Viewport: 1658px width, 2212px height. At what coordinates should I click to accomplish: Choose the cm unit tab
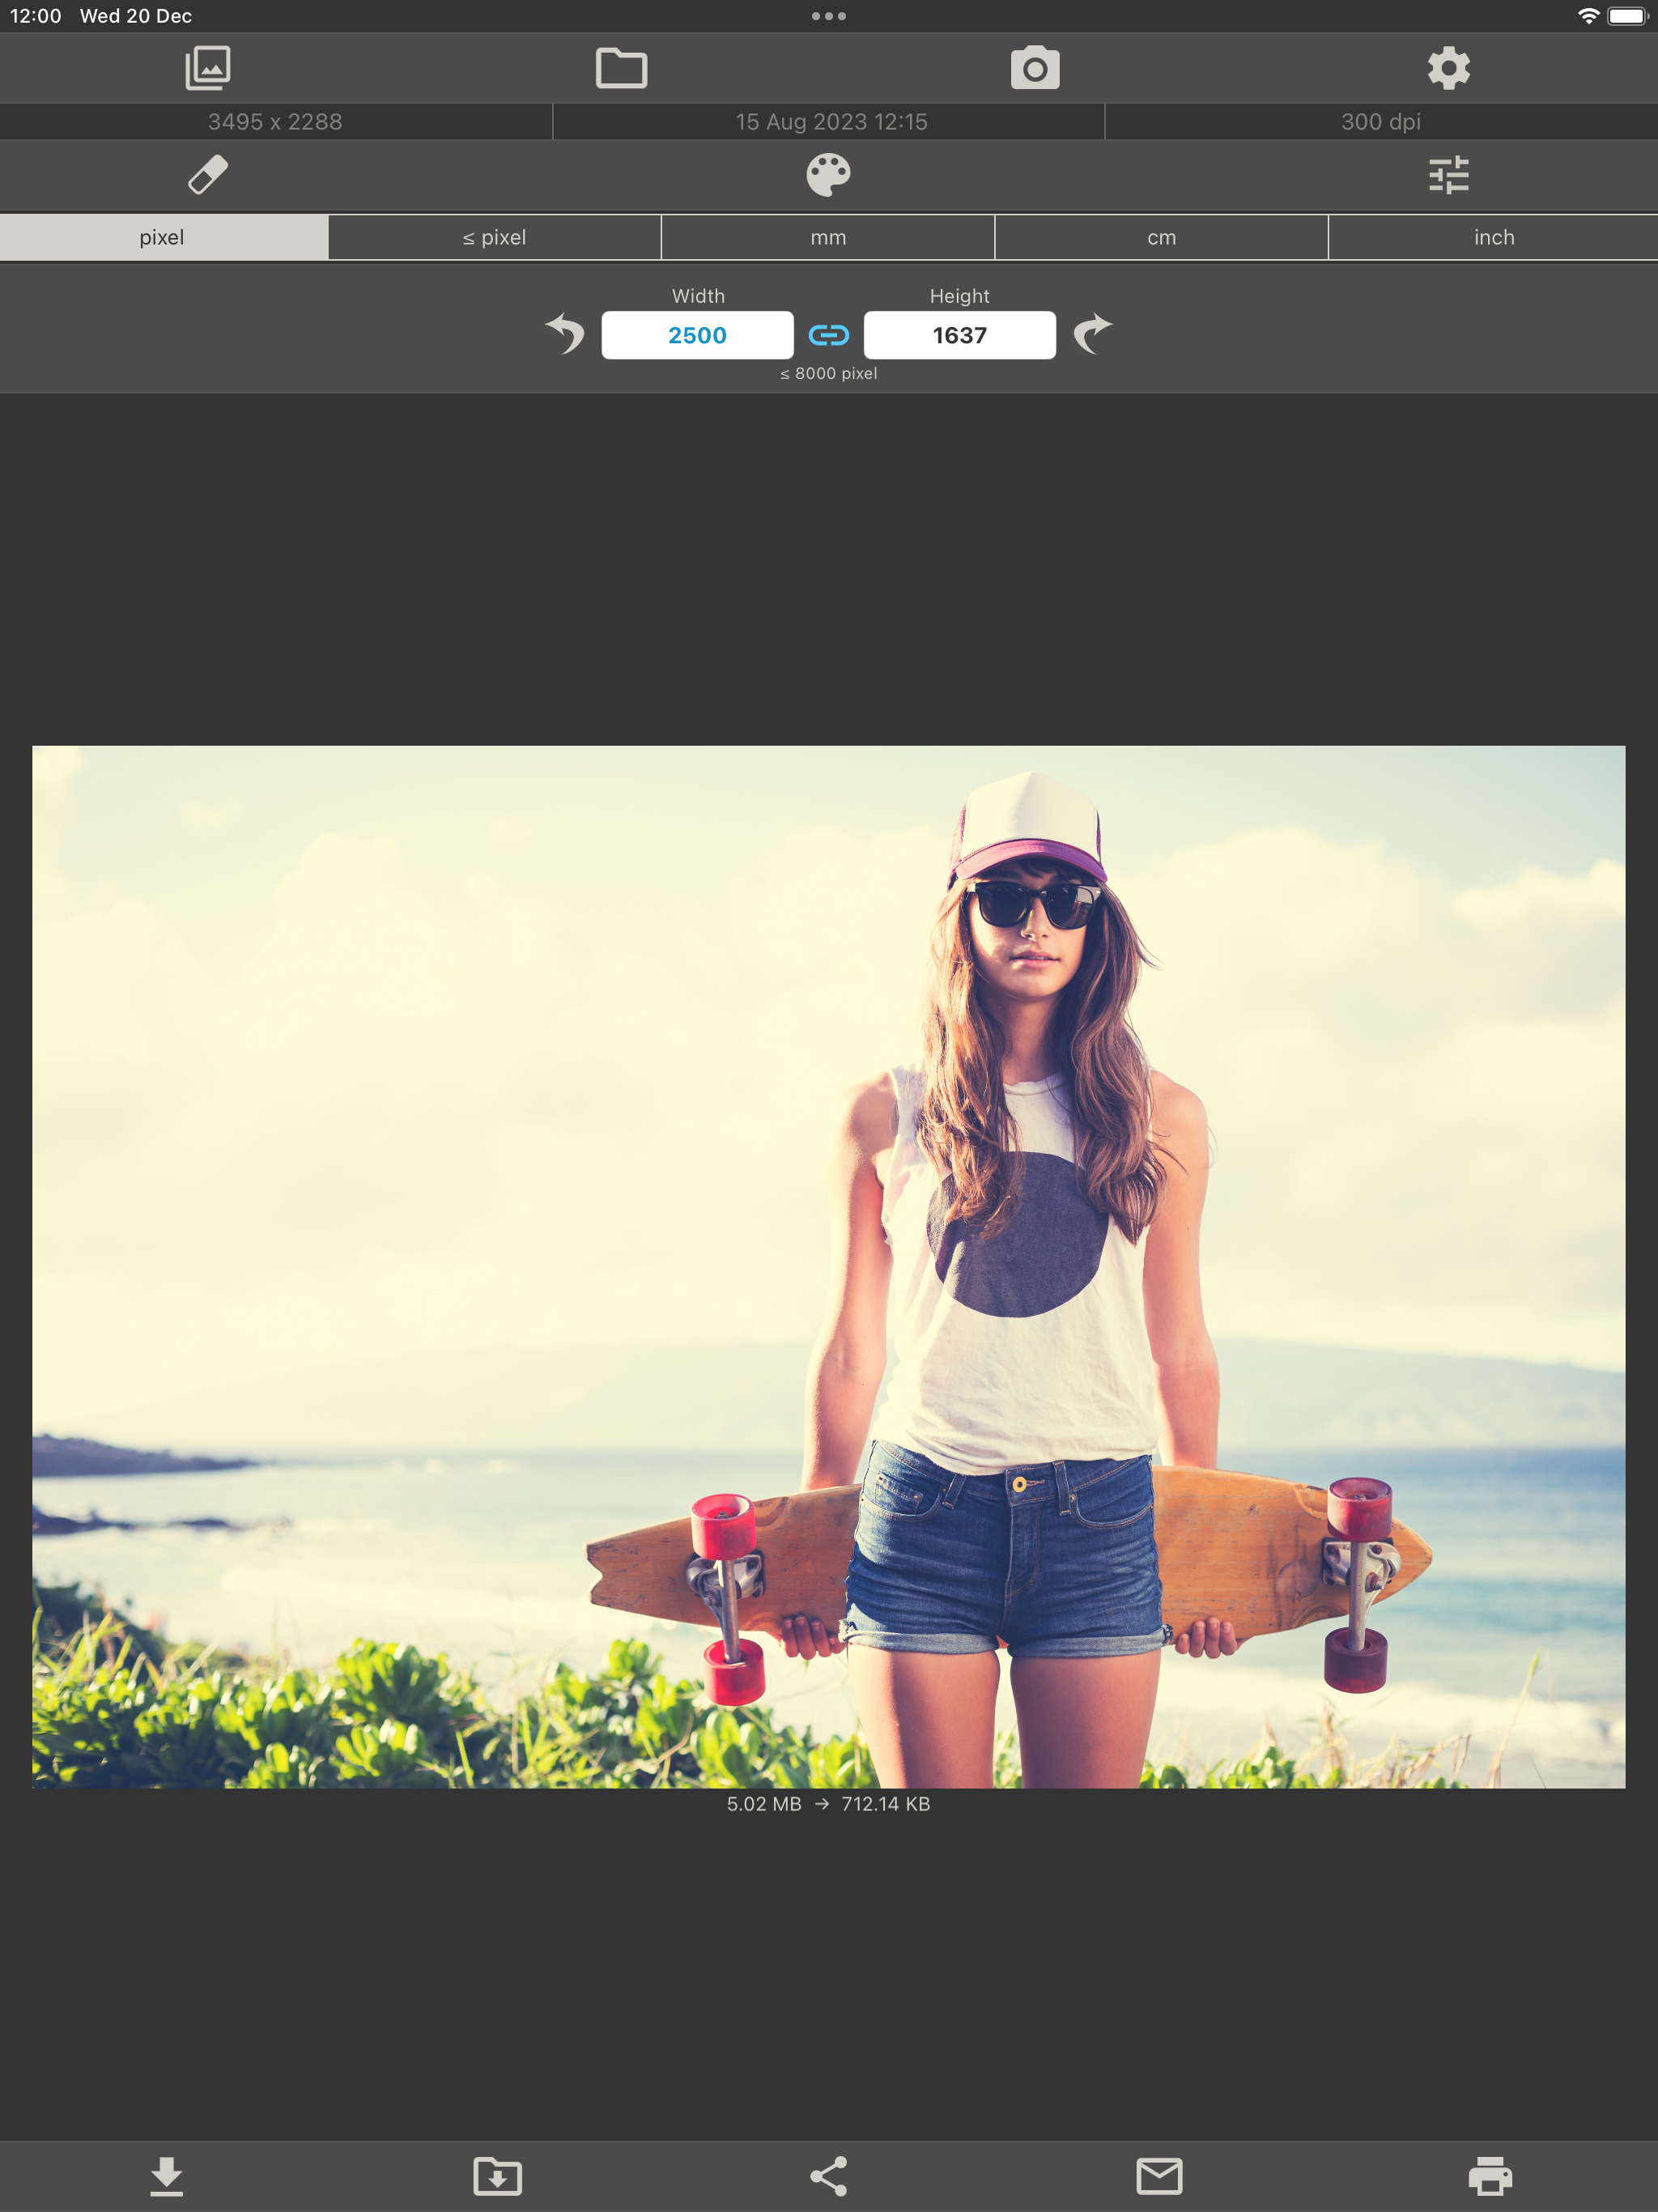[x=1161, y=238]
